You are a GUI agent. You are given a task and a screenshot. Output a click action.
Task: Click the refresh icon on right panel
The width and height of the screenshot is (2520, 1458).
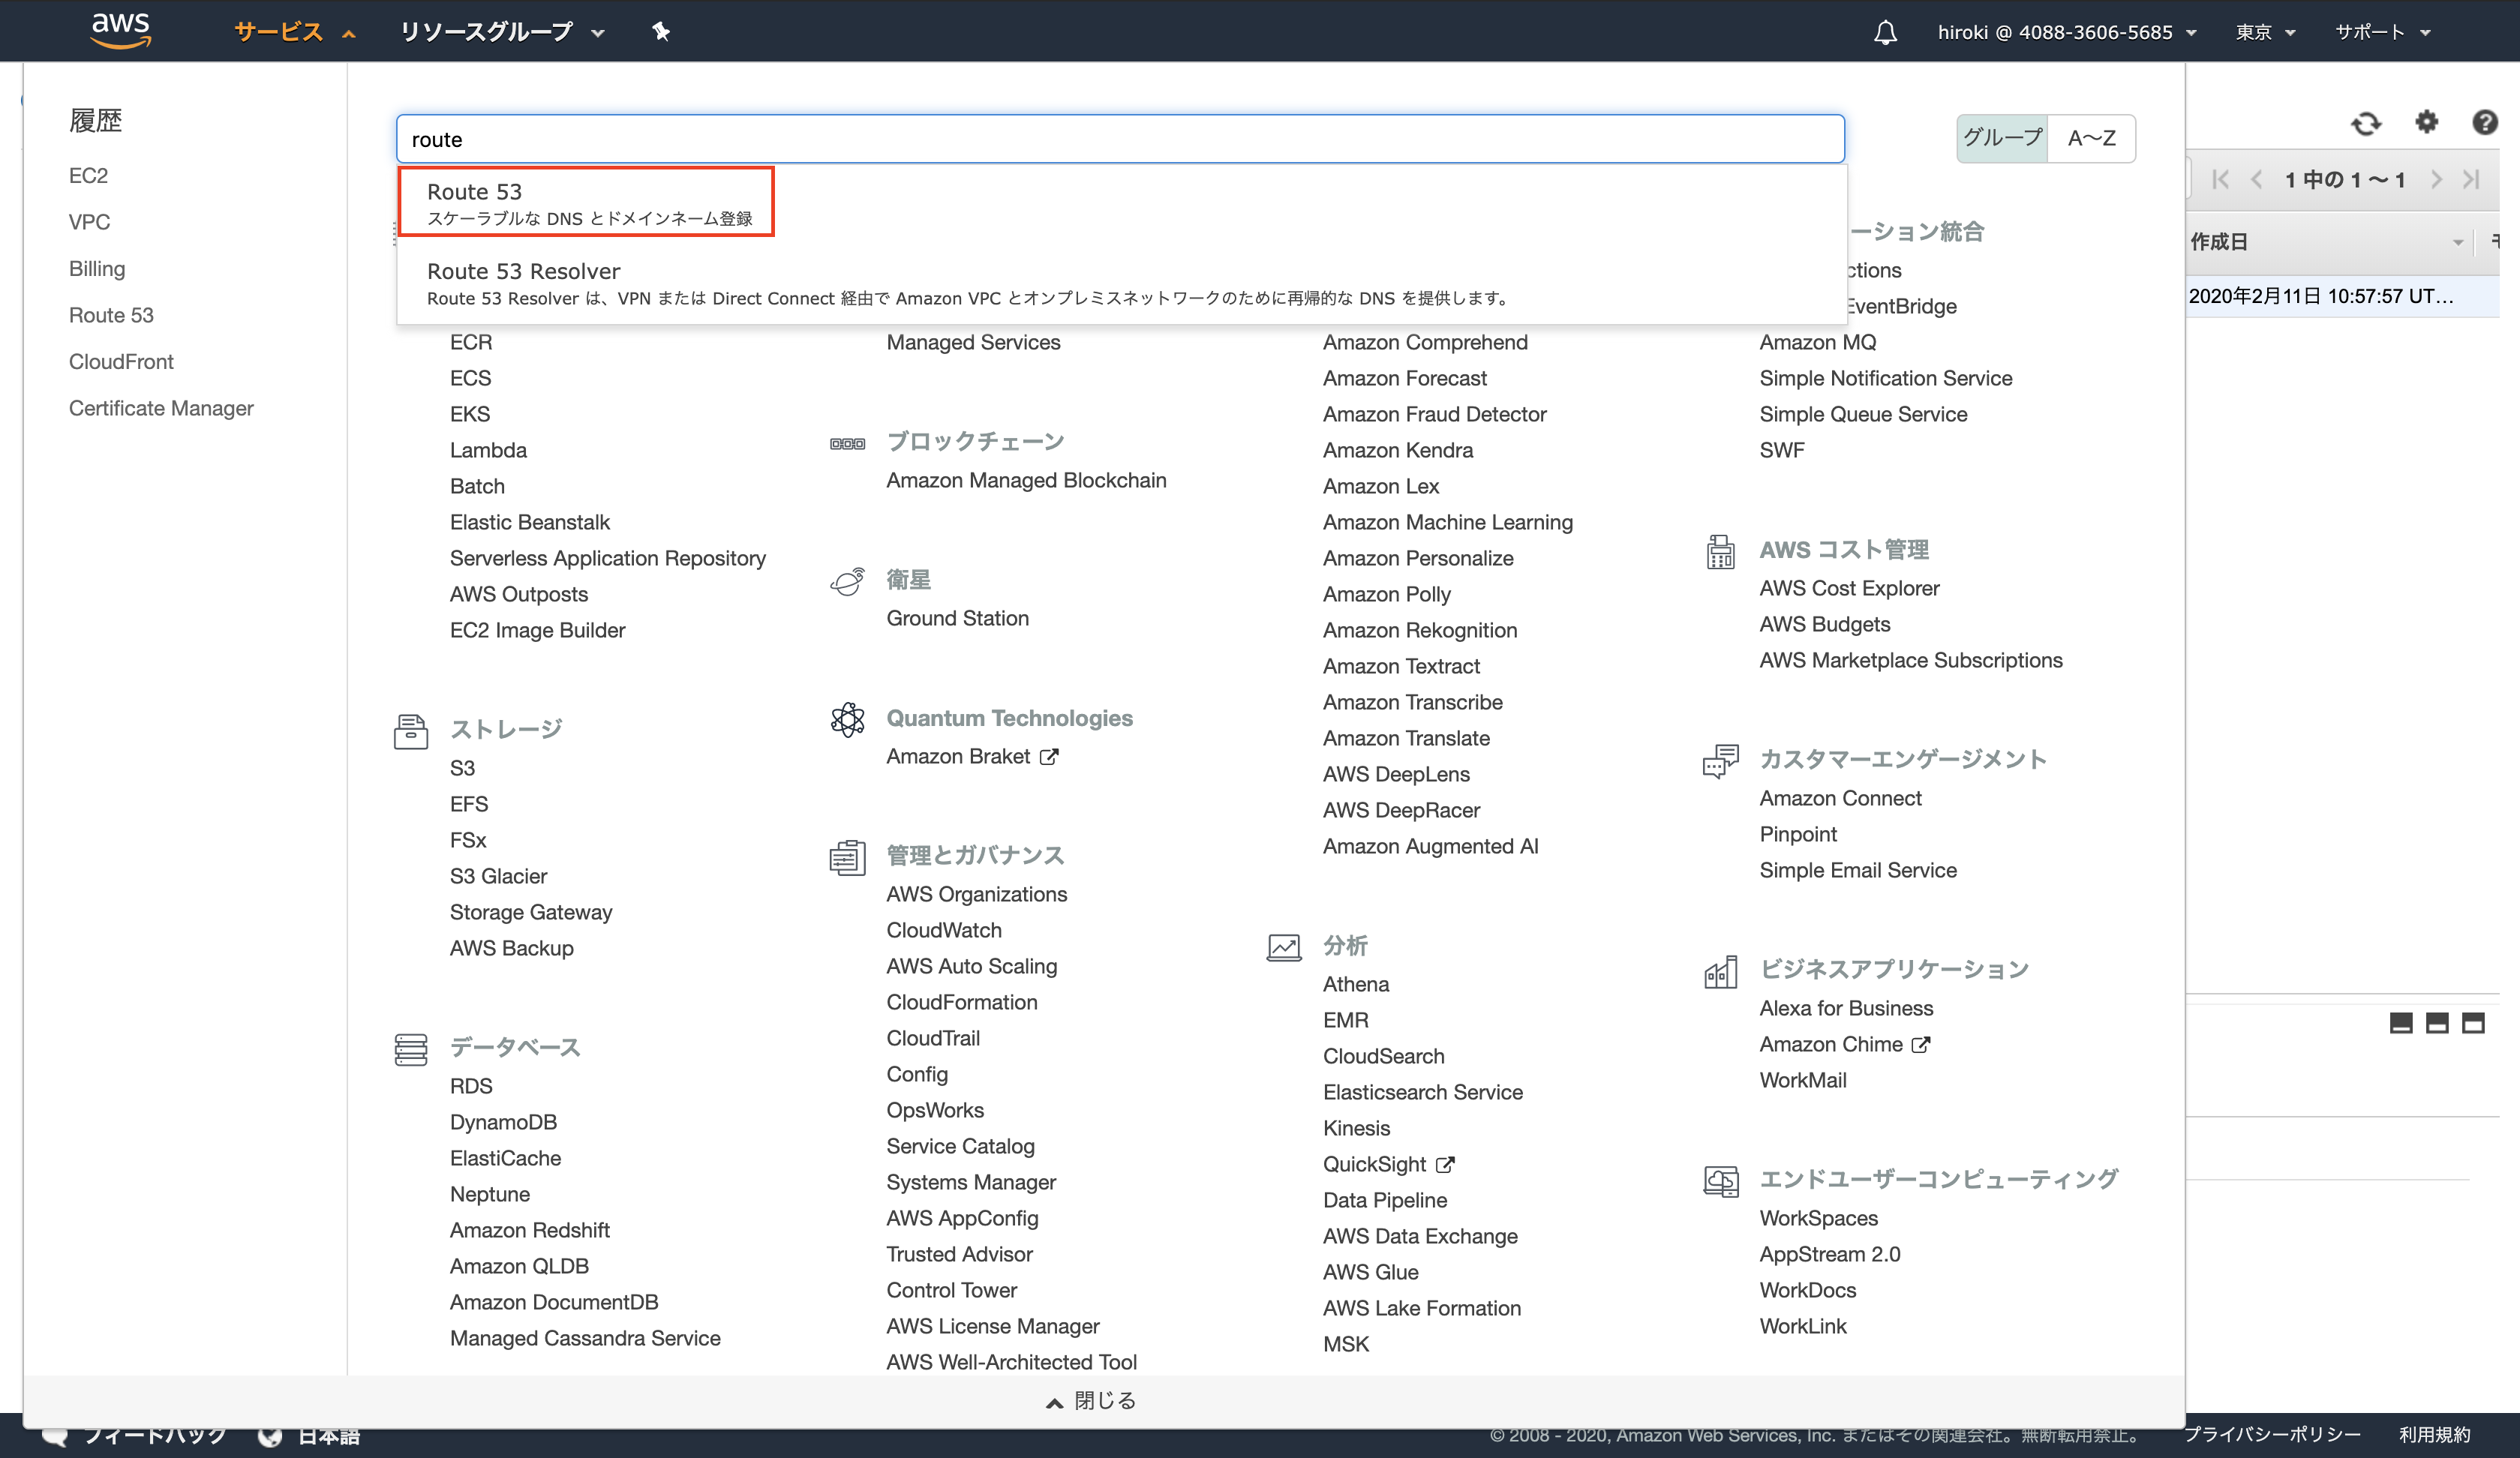tap(2365, 123)
